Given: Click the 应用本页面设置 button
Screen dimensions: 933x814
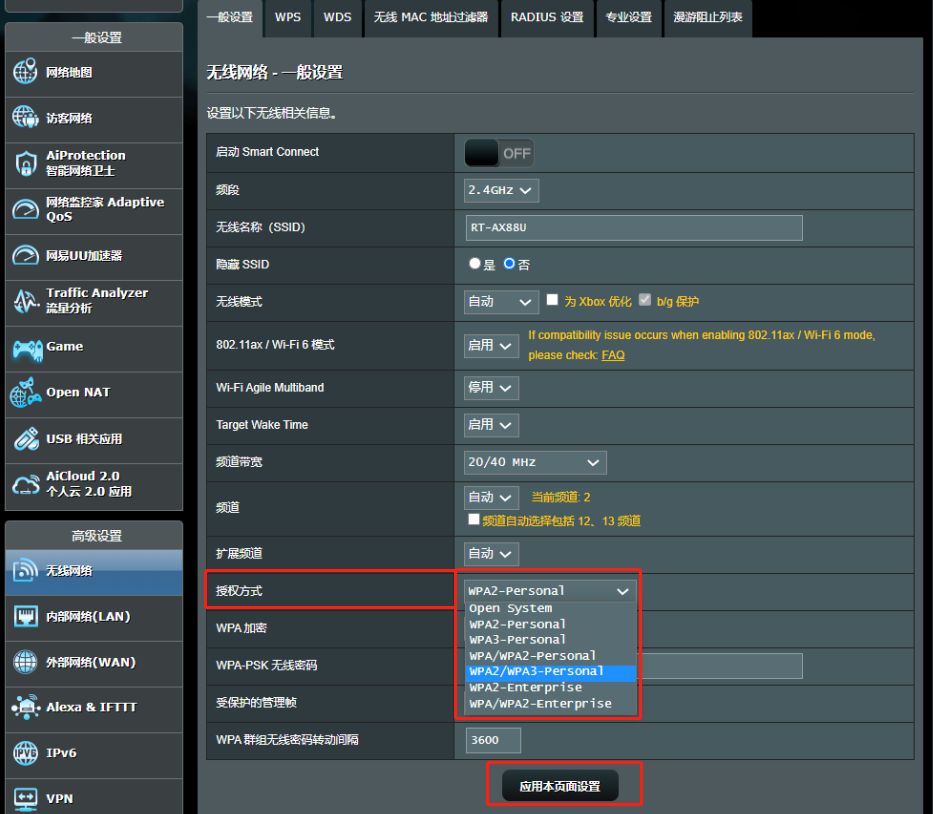Looking at the screenshot, I should pyautogui.click(x=560, y=786).
